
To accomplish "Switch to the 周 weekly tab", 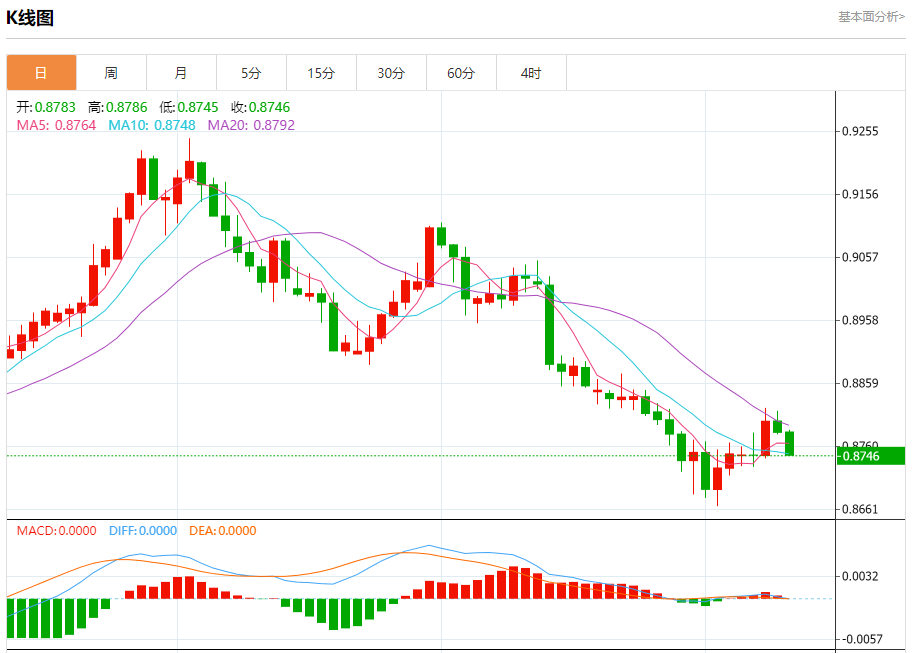I will tap(111, 73).
